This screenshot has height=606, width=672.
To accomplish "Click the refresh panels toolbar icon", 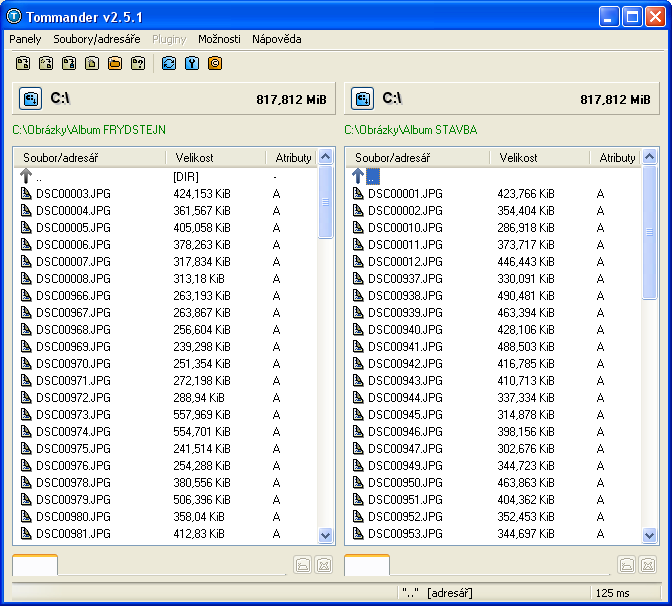I will 168,63.
